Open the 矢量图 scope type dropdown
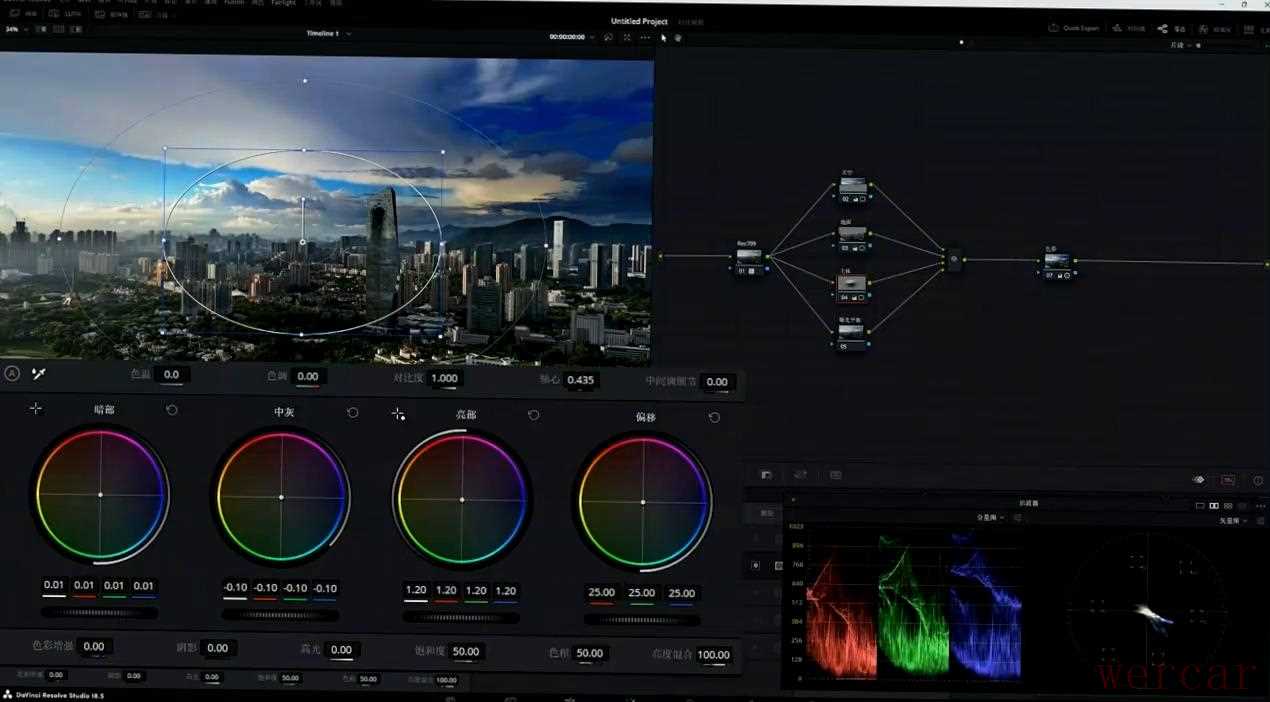Screen dimensions: 1270x702 point(1234,520)
